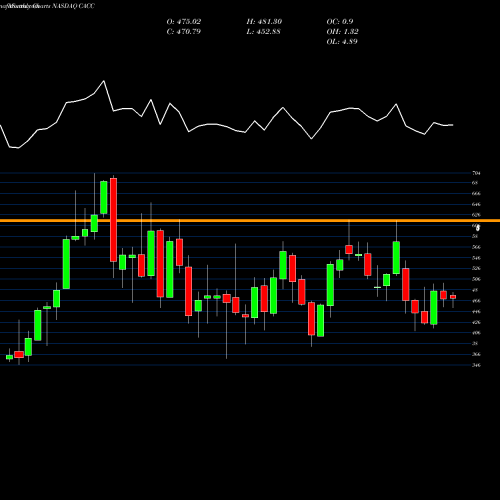Click the 704 price axis label
The width and height of the screenshot is (500, 500).
476,173
